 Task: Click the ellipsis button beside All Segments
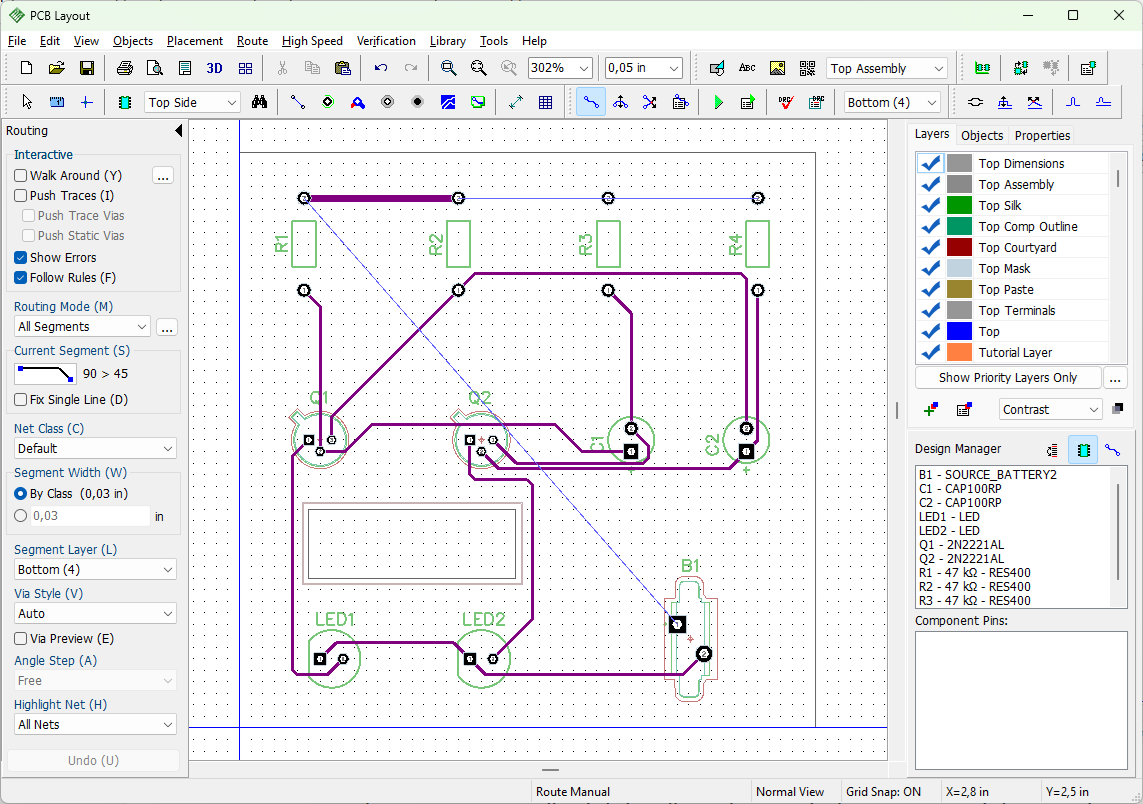(167, 327)
